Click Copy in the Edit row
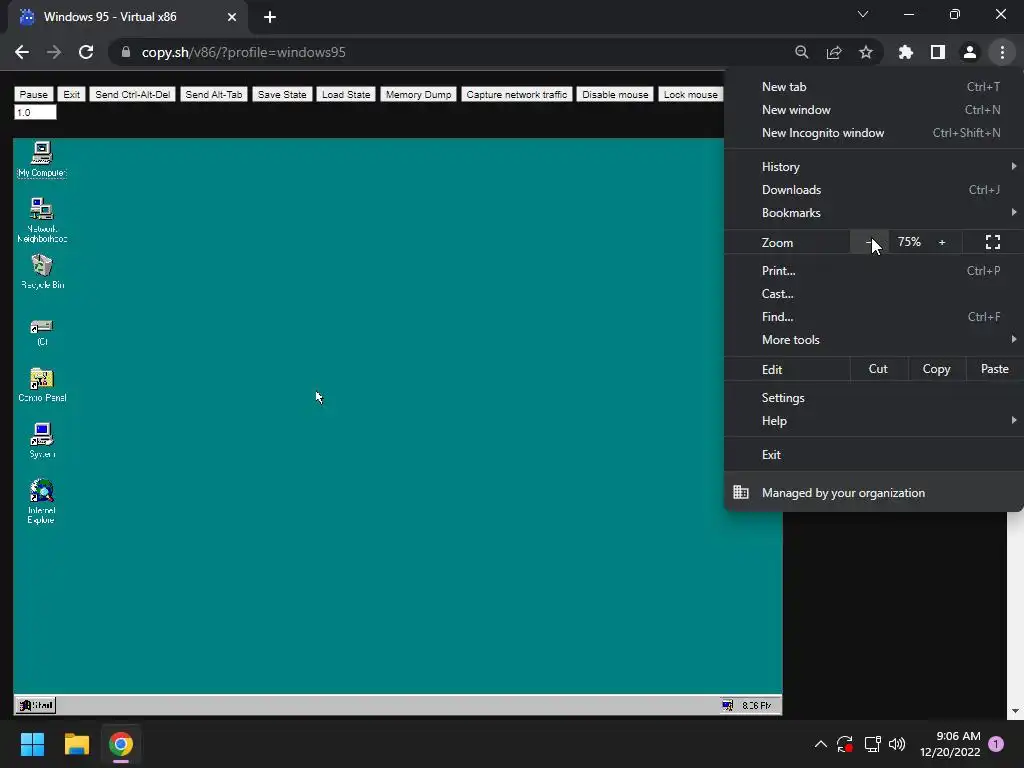The width and height of the screenshot is (1024, 768). (936, 369)
